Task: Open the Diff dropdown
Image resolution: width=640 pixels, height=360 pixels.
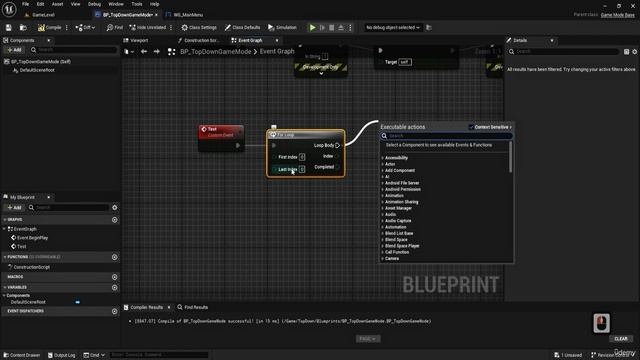Action: click(x=85, y=27)
